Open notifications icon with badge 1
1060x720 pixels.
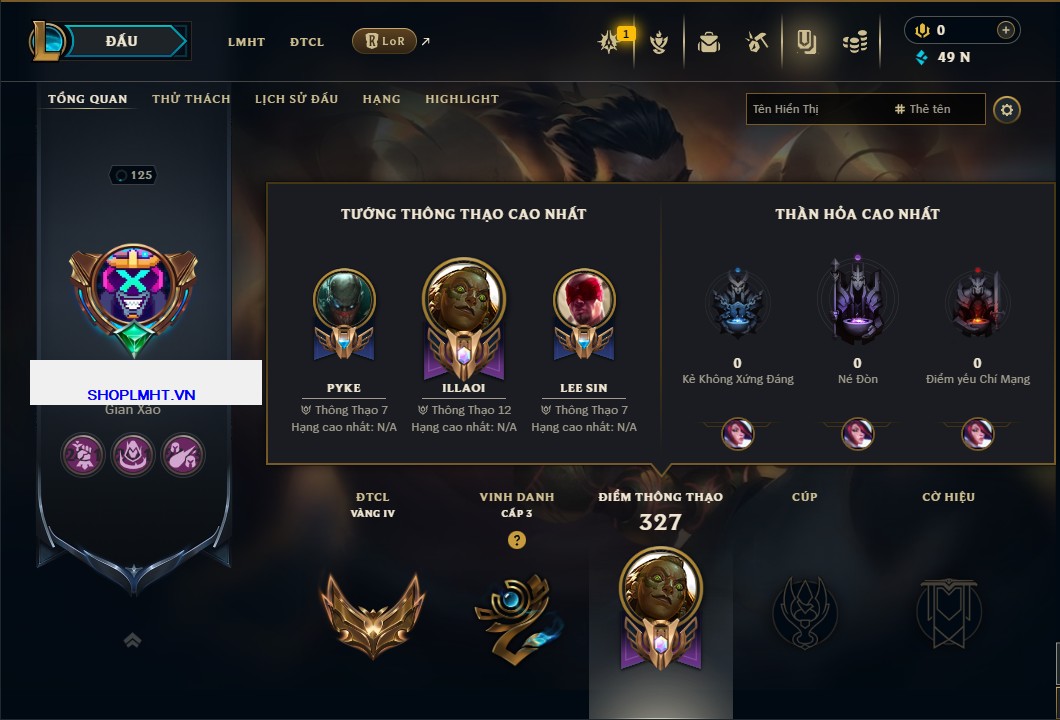tap(610, 41)
